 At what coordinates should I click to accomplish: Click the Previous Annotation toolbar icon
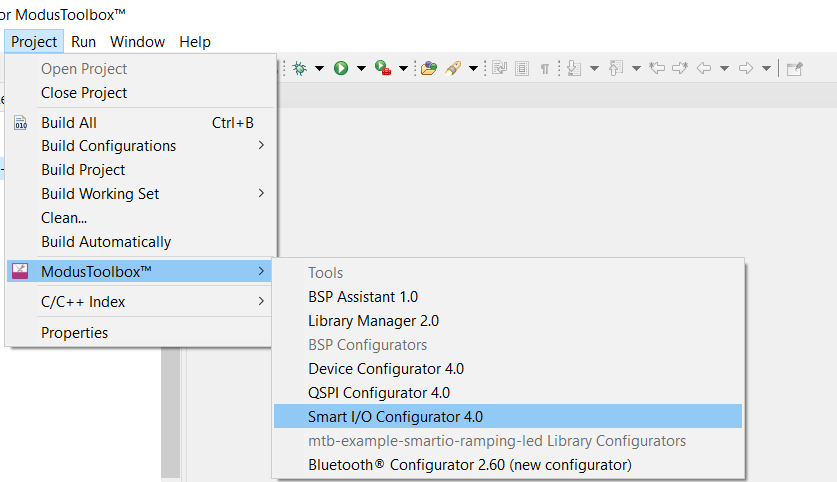(616, 68)
